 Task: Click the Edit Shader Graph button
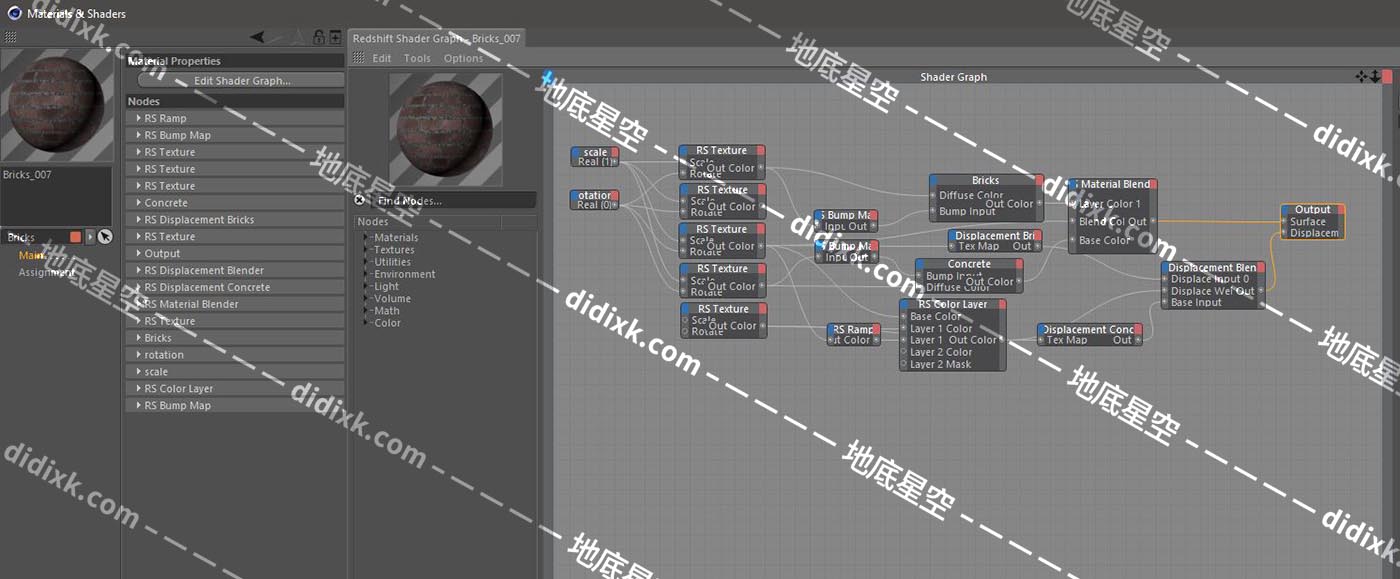tap(242, 80)
